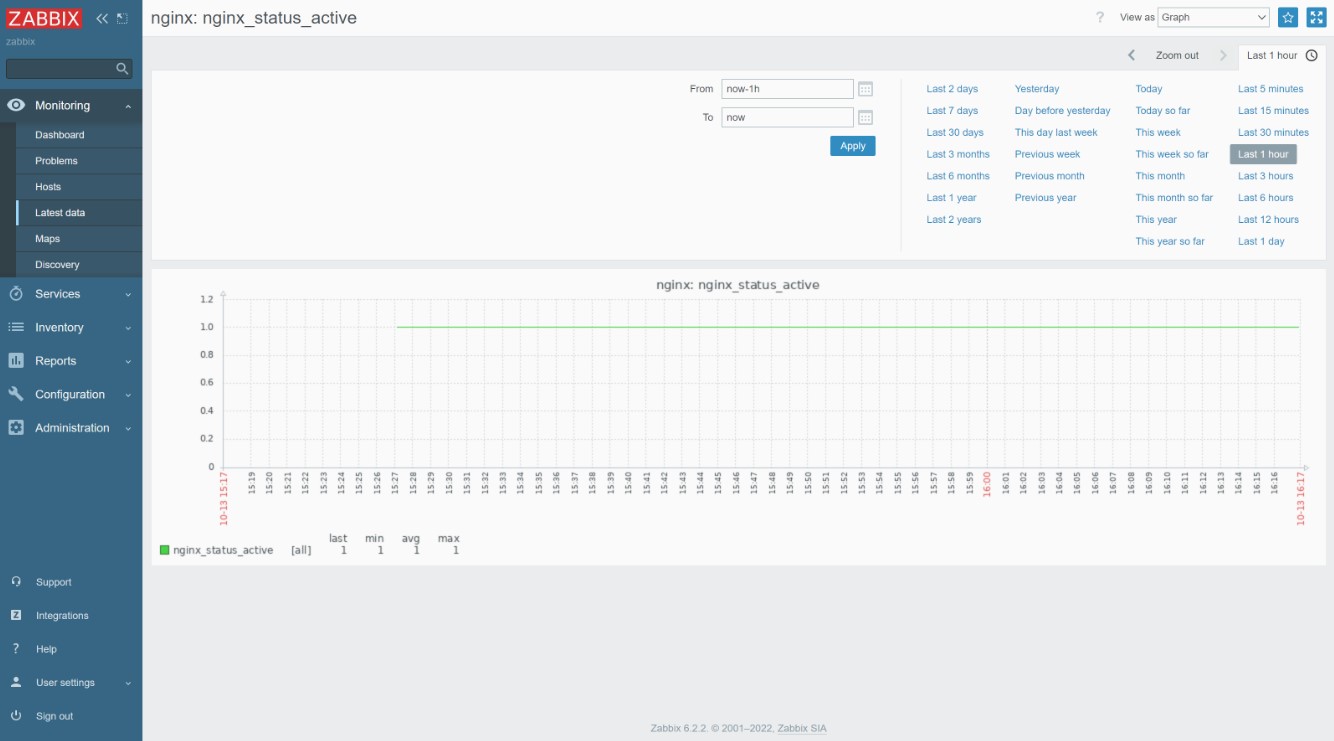The height and width of the screenshot is (741, 1334).
Task: Click the green line in the graph
Action: click(848, 327)
